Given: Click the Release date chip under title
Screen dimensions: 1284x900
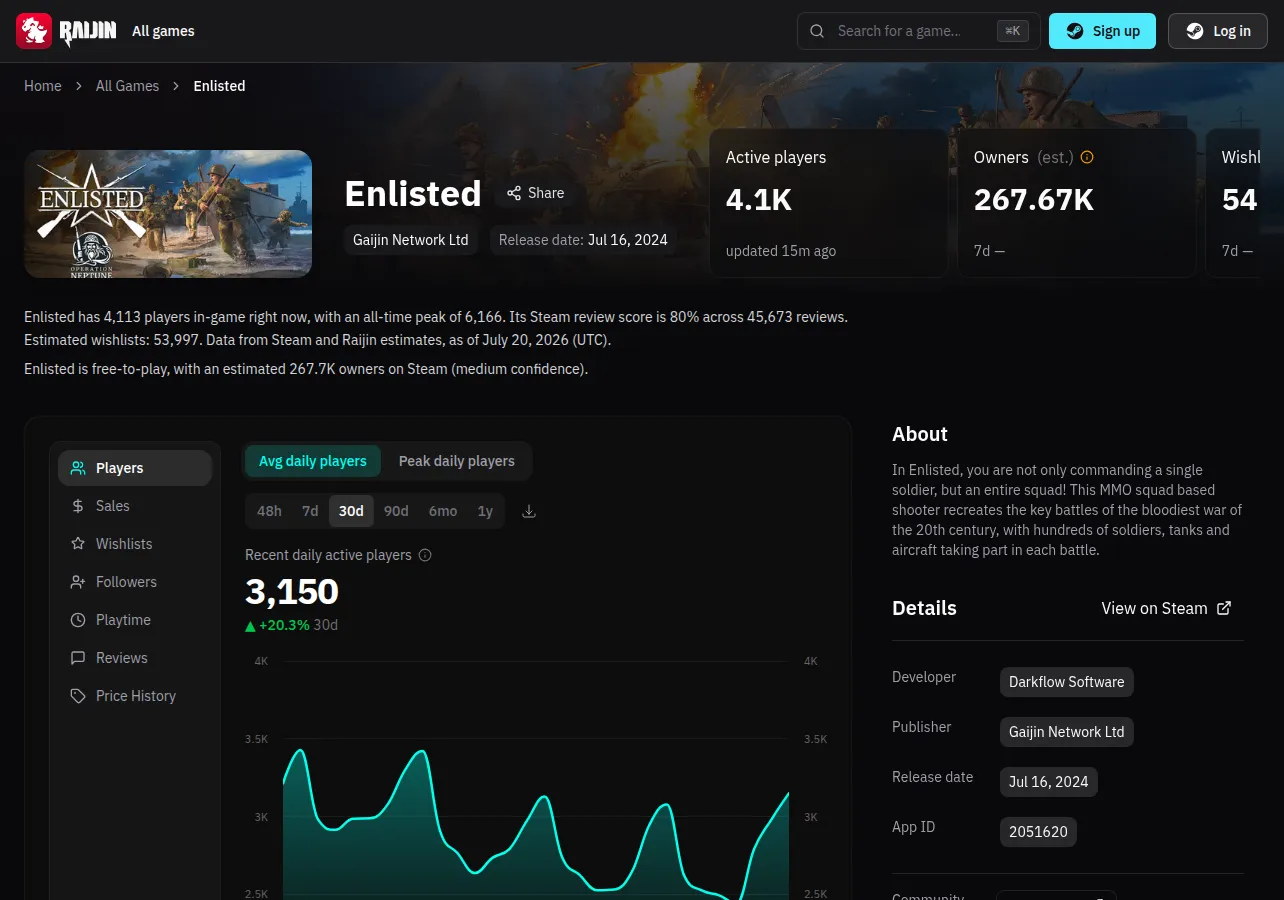Looking at the screenshot, I should (583, 240).
